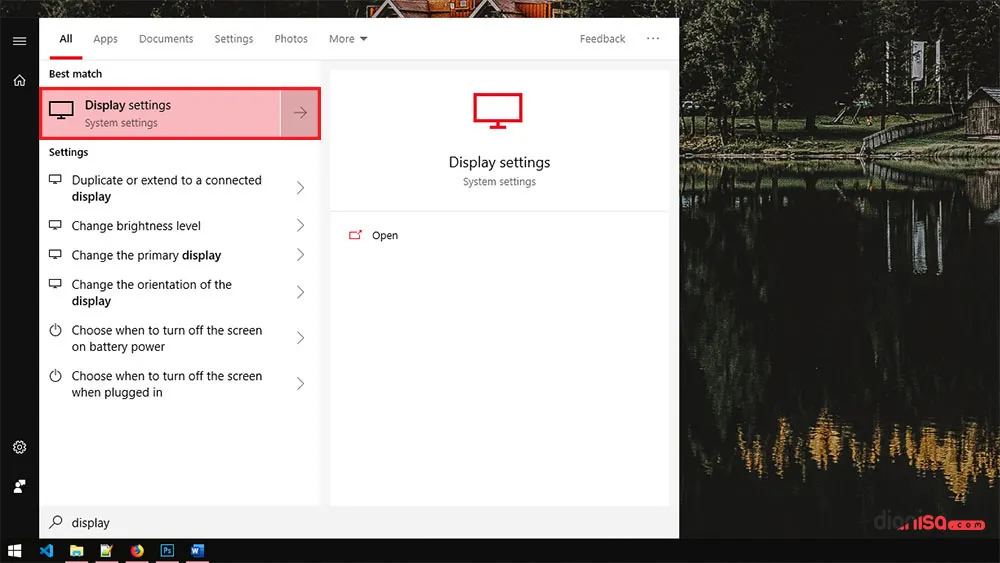
Task: Open Notepad++ from the taskbar
Action: click(107, 550)
